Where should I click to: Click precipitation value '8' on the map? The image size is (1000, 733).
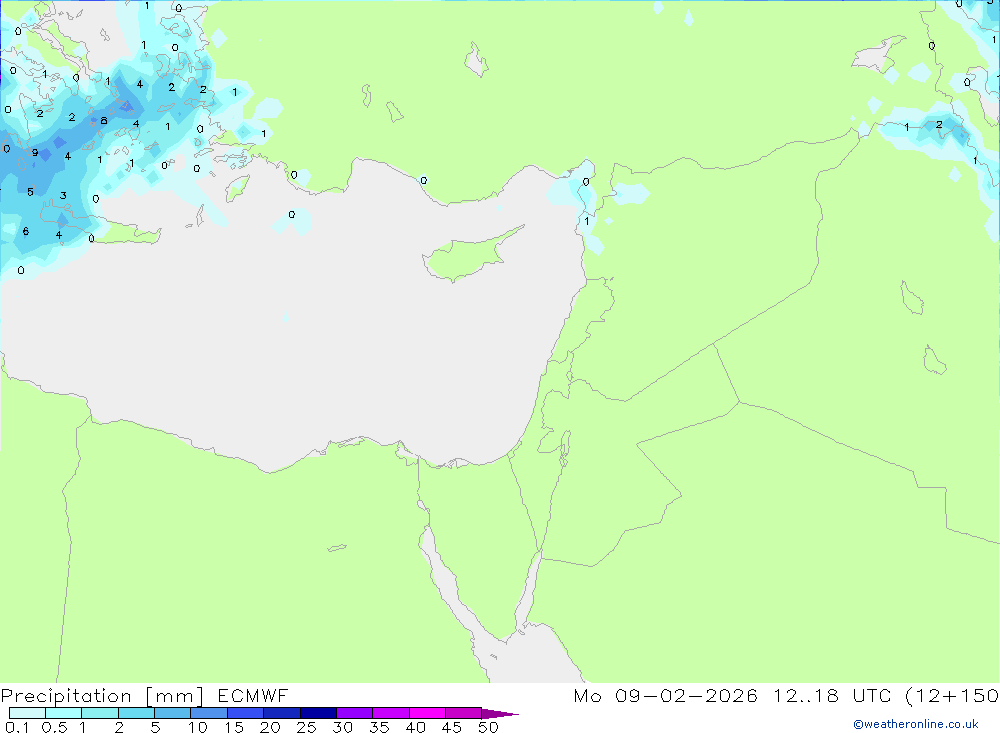(104, 121)
